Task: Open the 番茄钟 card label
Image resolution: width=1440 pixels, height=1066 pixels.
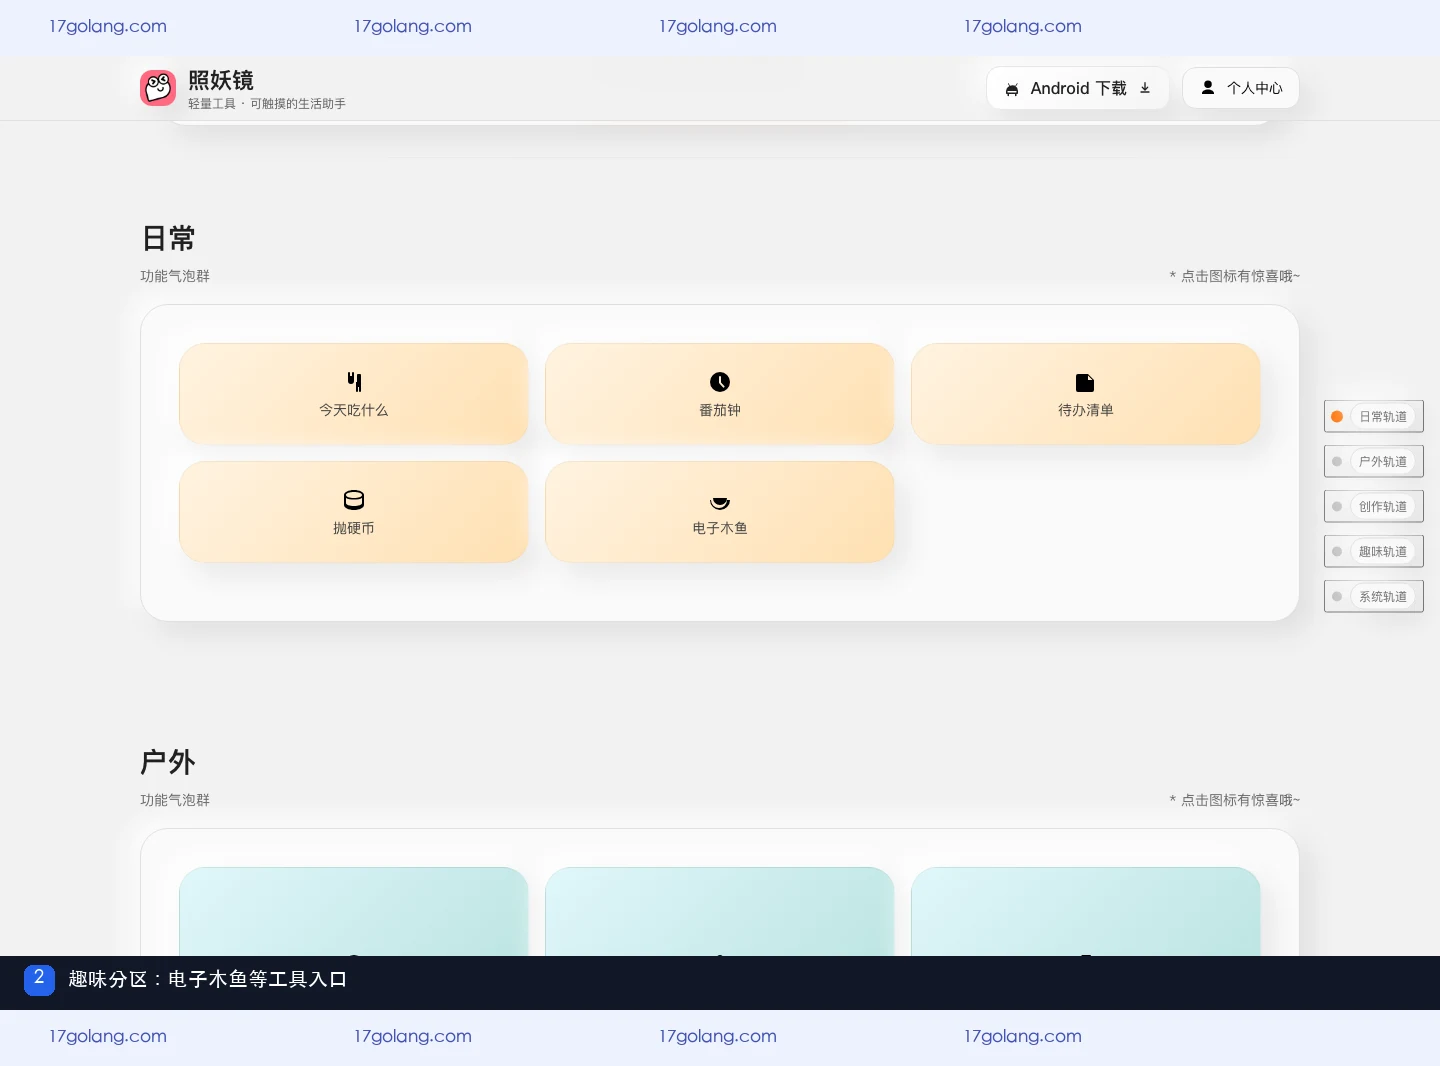Action: 720,410
